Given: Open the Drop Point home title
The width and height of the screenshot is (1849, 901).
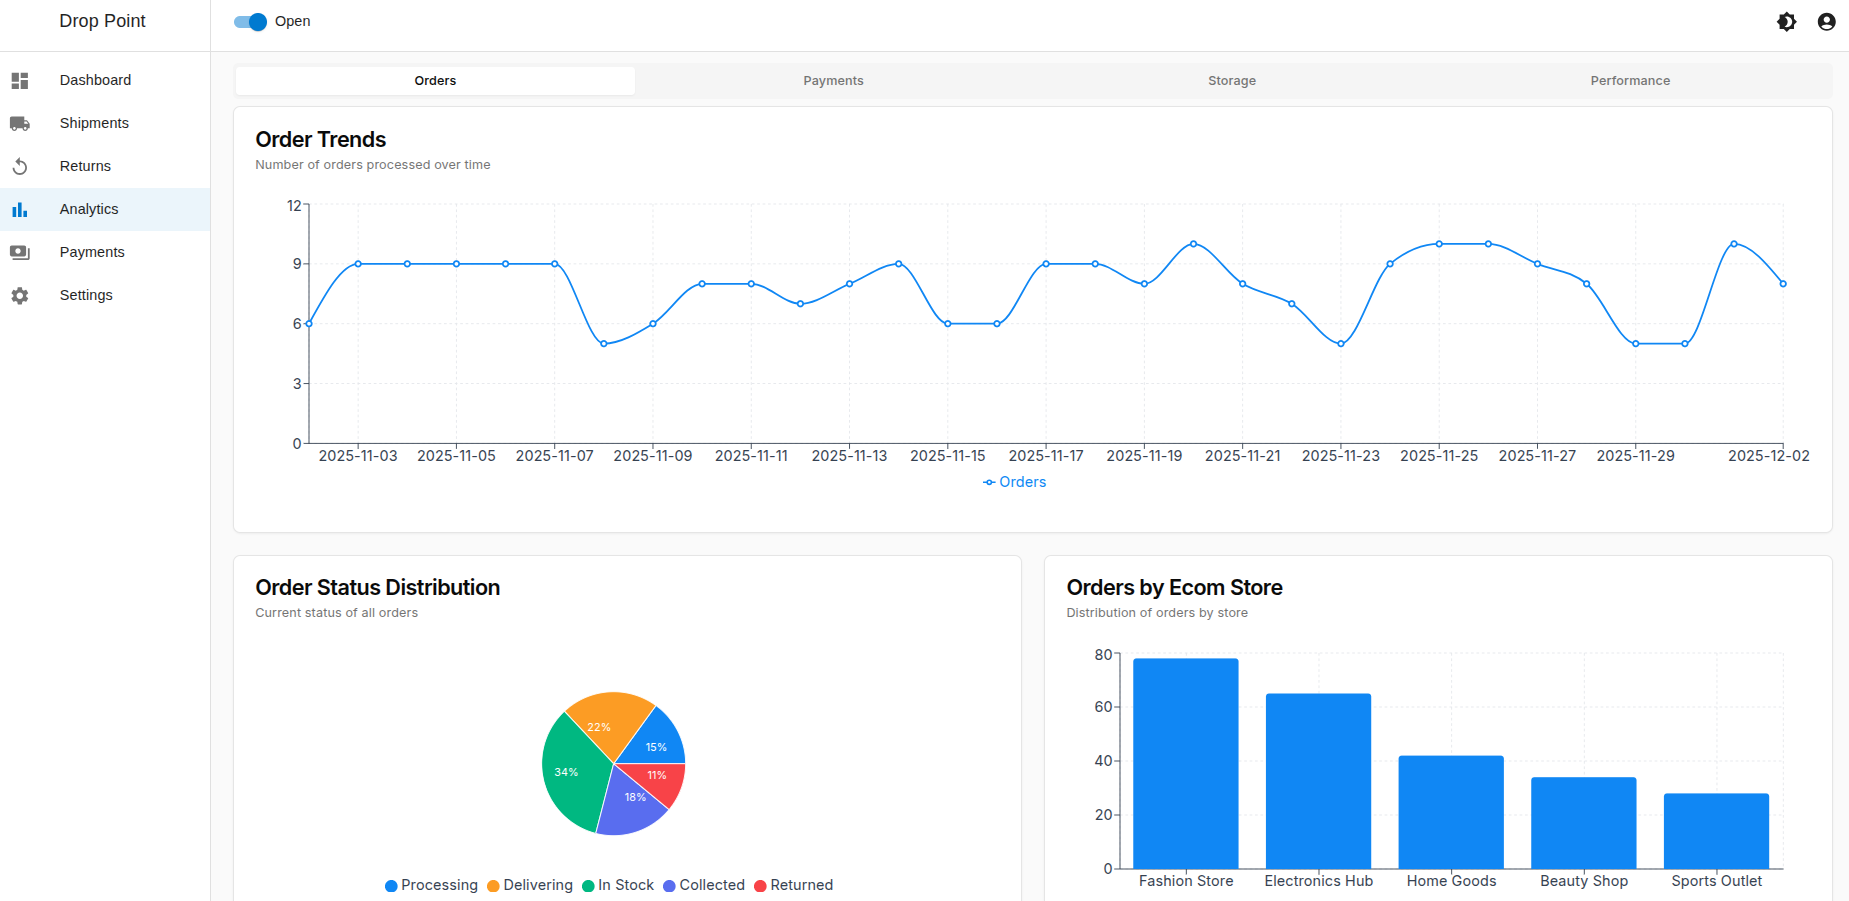Looking at the screenshot, I should pos(102,21).
